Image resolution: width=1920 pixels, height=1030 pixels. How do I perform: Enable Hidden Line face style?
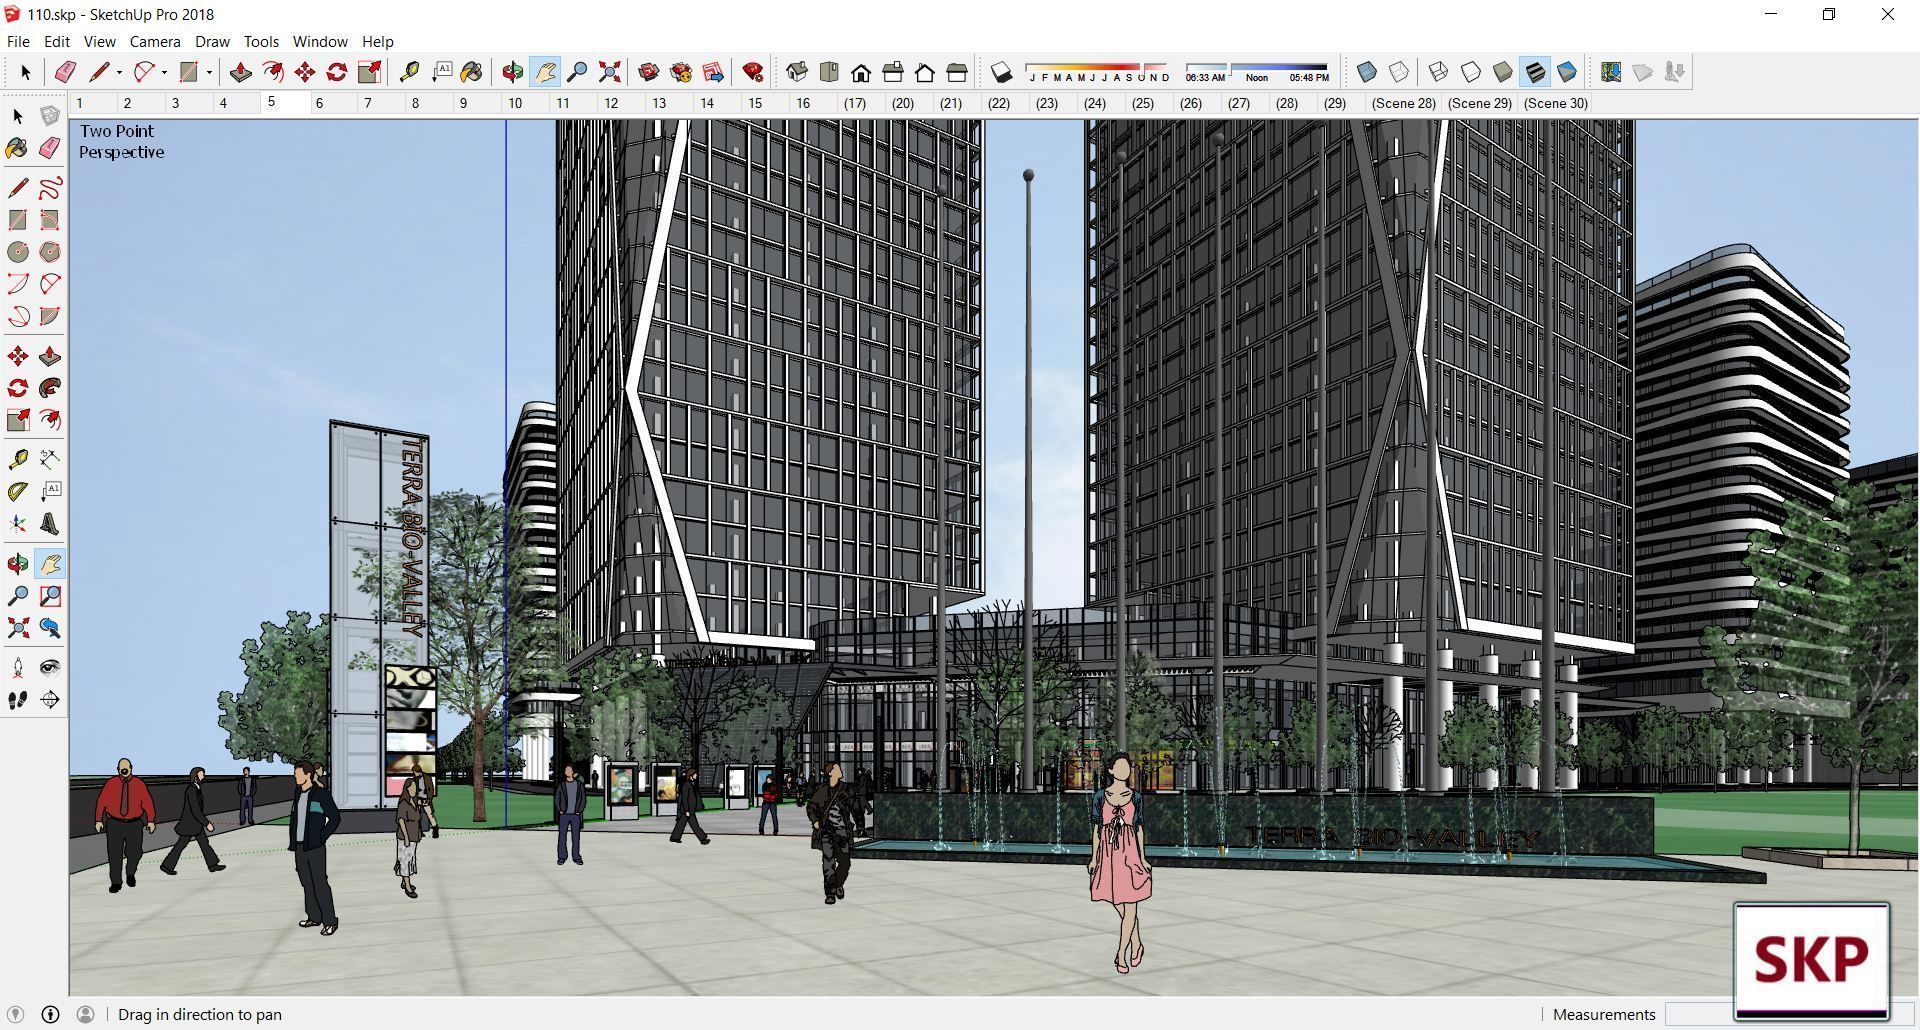[1471, 72]
